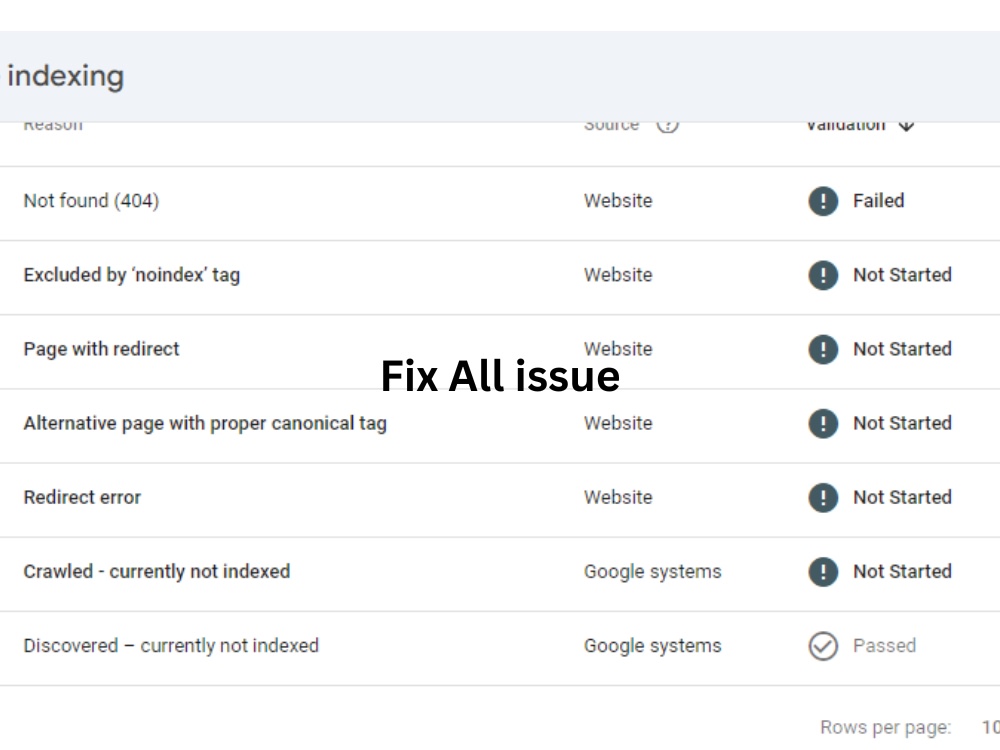Open the Rows per page selector

click(990, 727)
